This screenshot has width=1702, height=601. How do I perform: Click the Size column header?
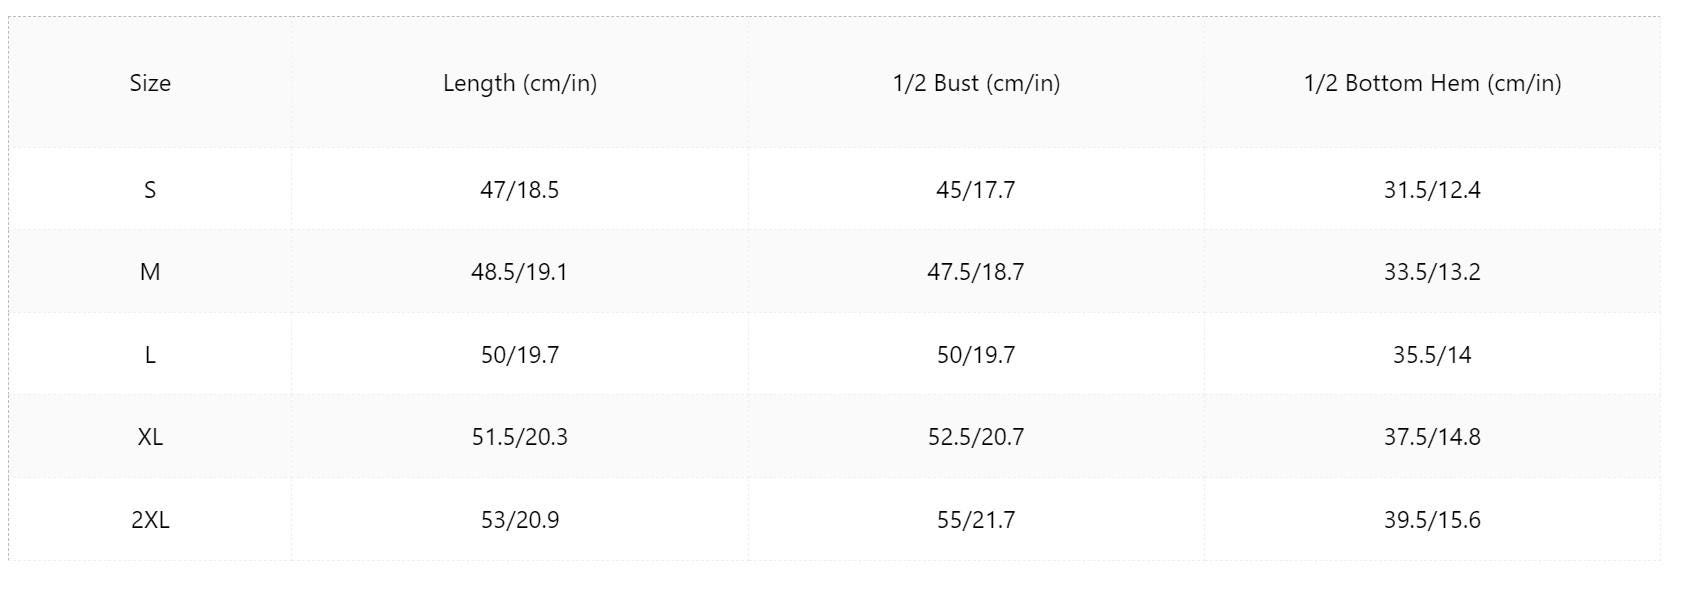click(x=150, y=83)
